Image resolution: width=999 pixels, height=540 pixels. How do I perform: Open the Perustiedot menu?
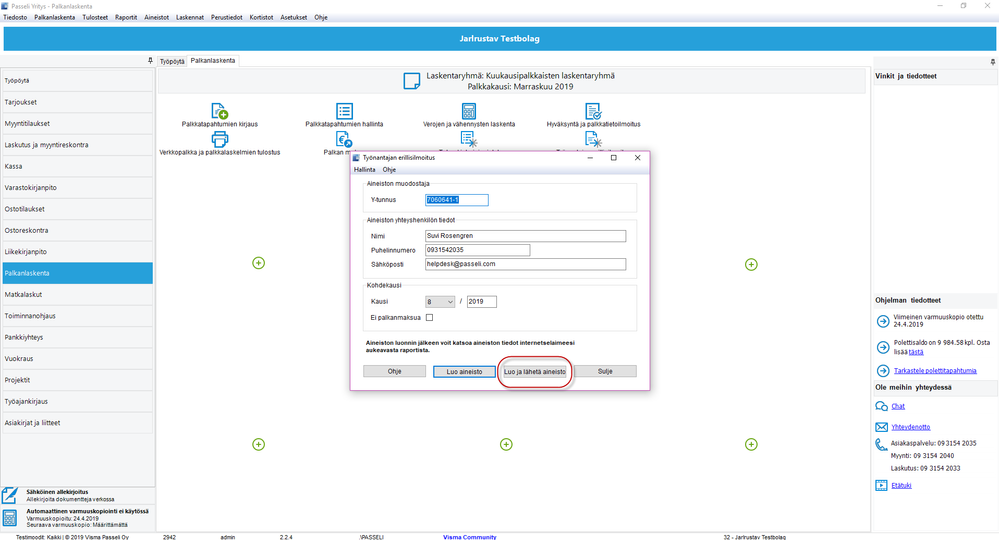pyautogui.click(x=227, y=17)
